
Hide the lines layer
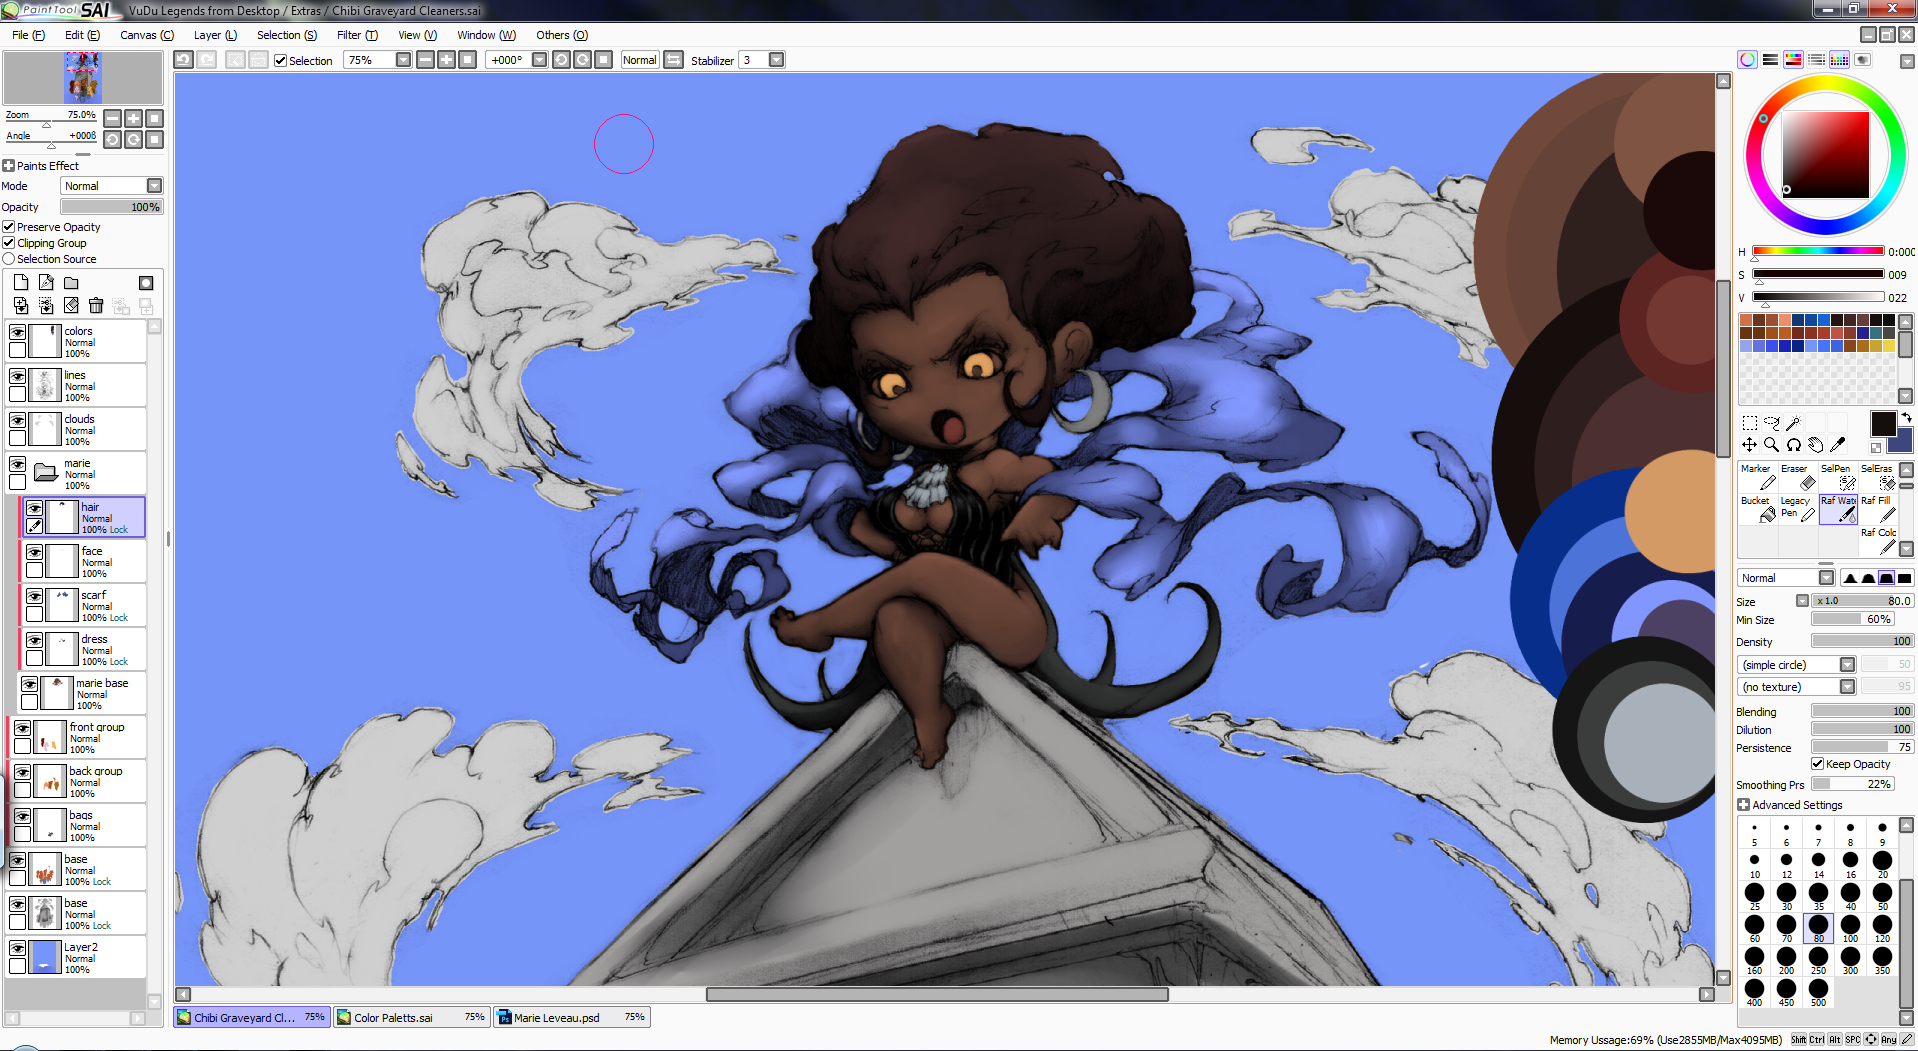tap(17, 376)
